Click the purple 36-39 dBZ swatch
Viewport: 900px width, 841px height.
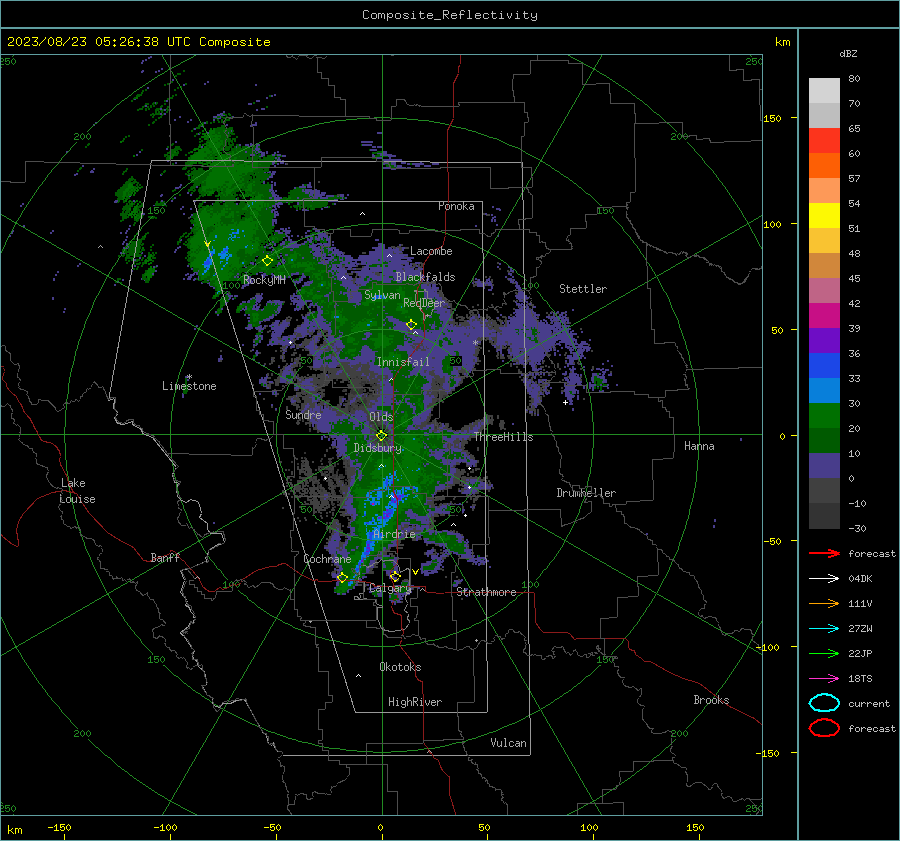click(824, 341)
